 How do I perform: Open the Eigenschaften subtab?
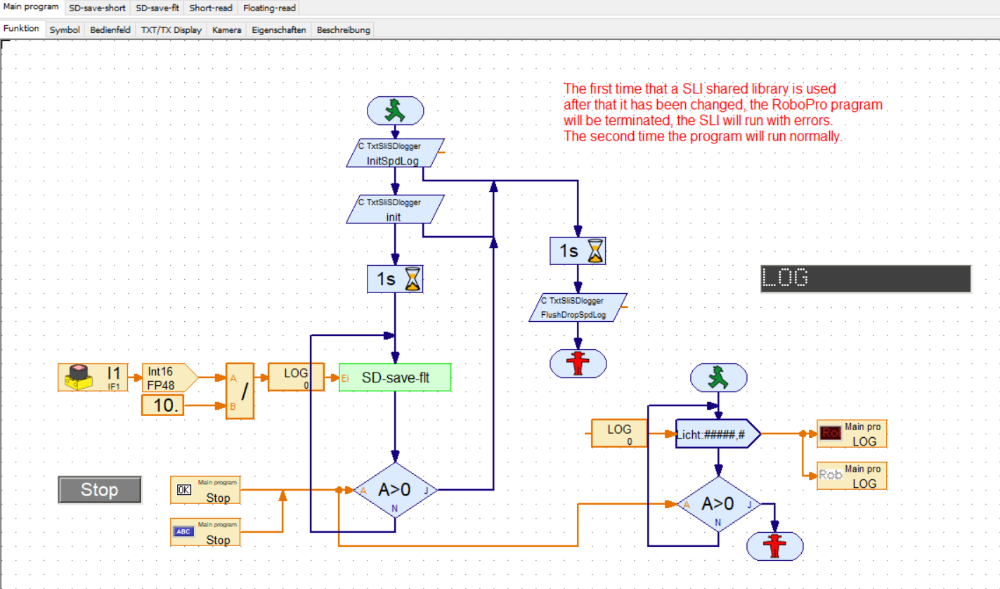coord(279,30)
